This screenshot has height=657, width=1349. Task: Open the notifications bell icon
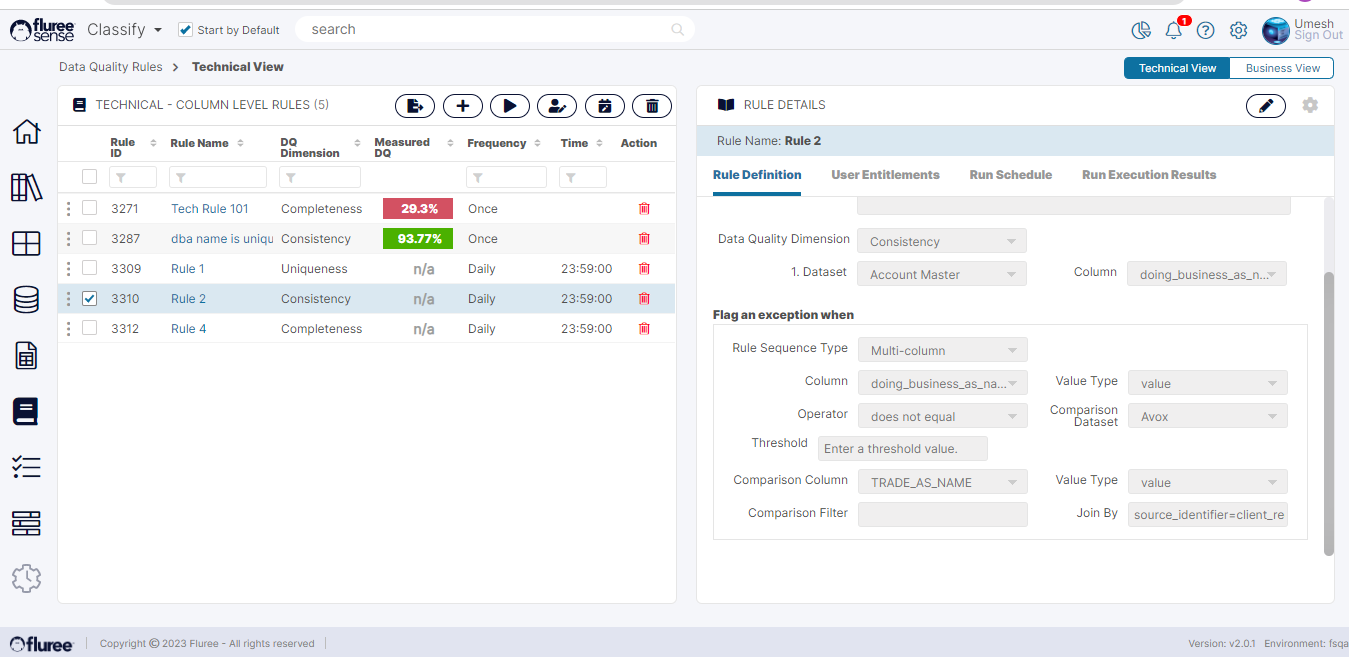coord(1173,30)
